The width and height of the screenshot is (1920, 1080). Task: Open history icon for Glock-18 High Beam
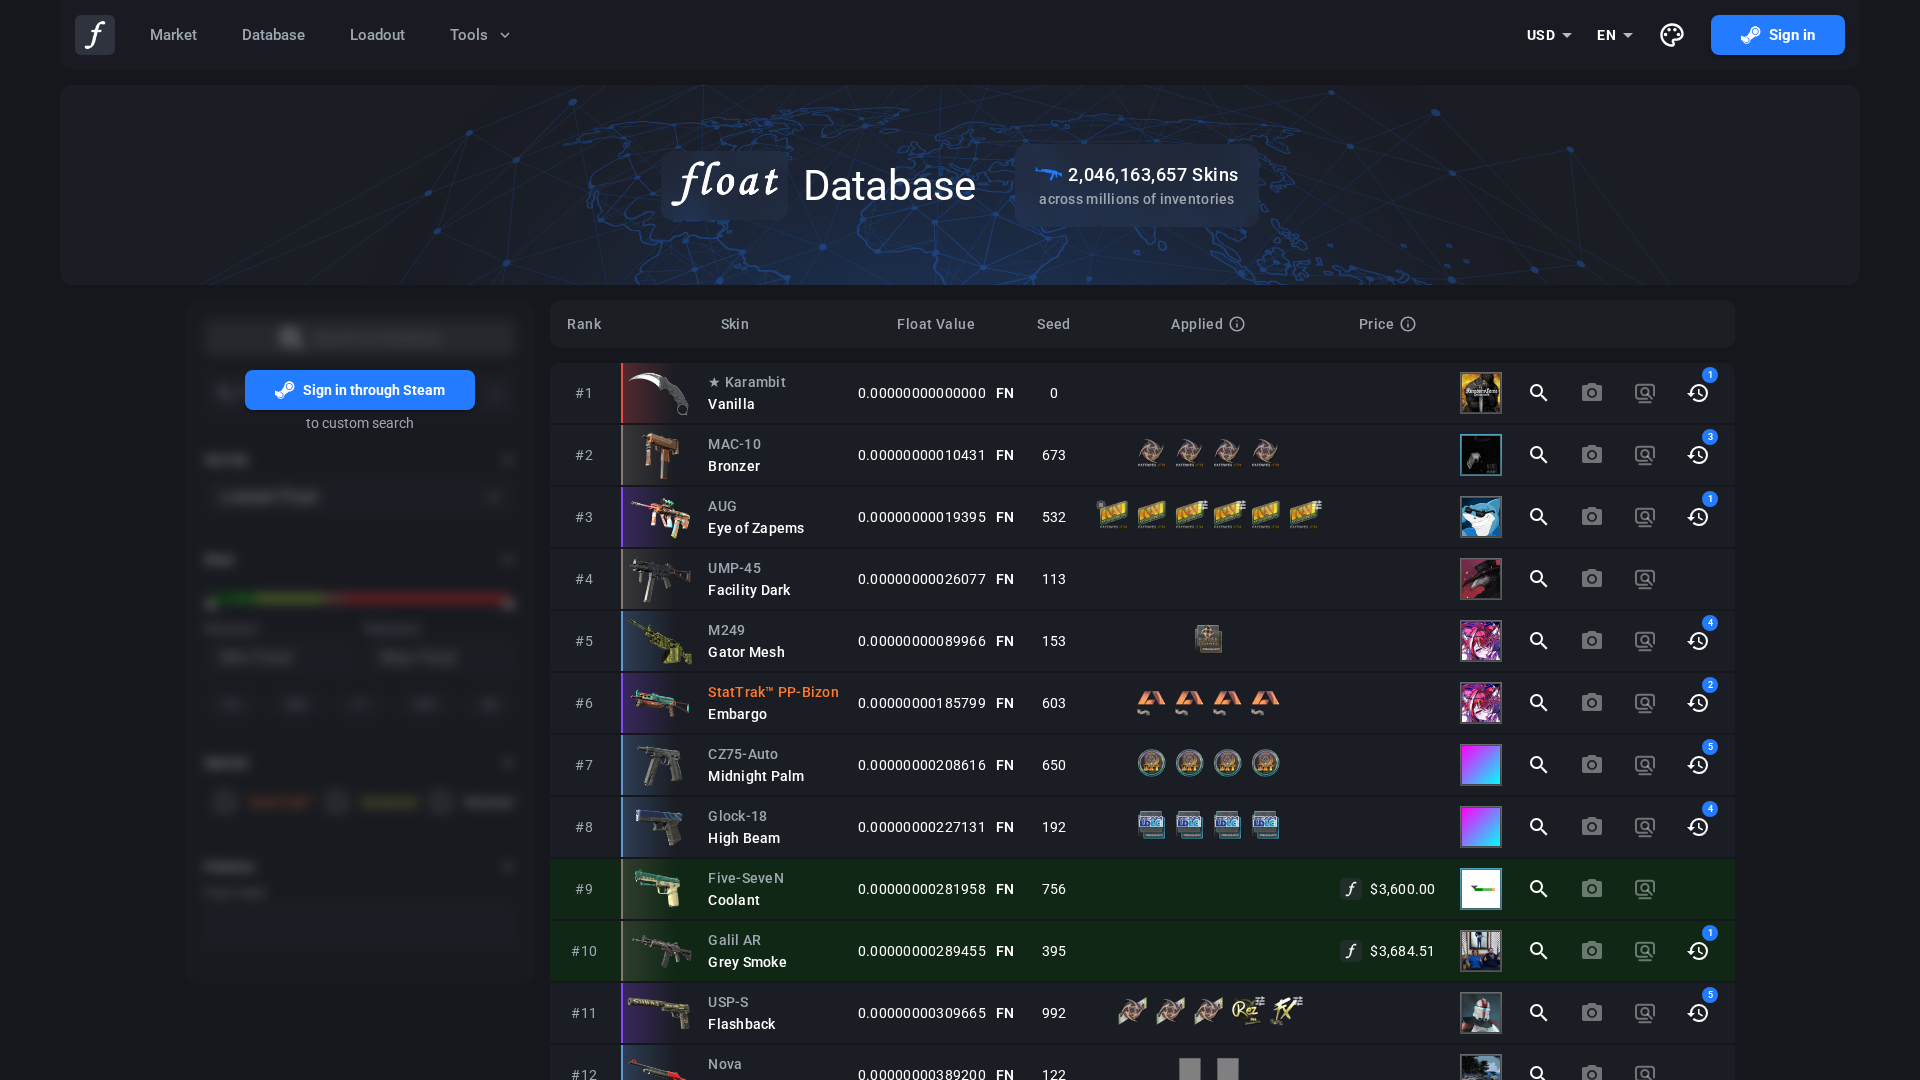click(1698, 827)
